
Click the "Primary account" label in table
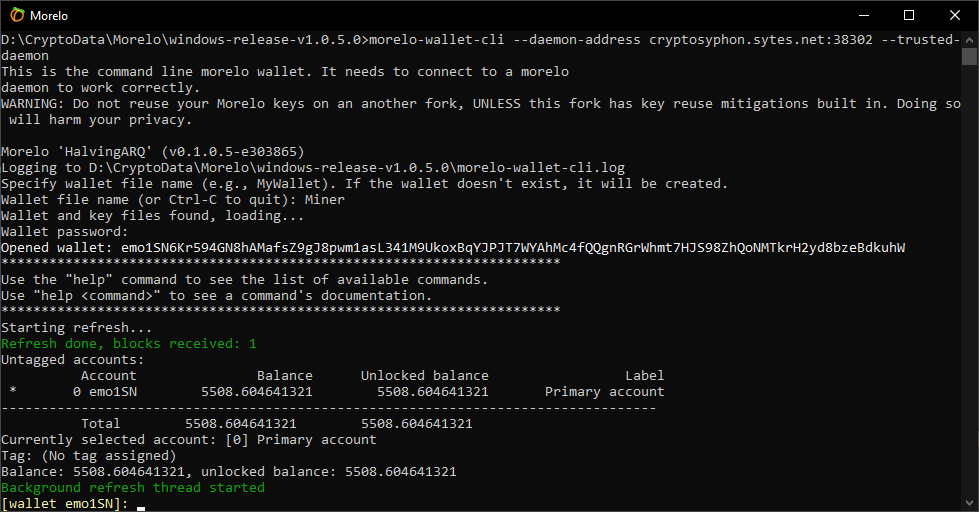click(x=604, y=391)
